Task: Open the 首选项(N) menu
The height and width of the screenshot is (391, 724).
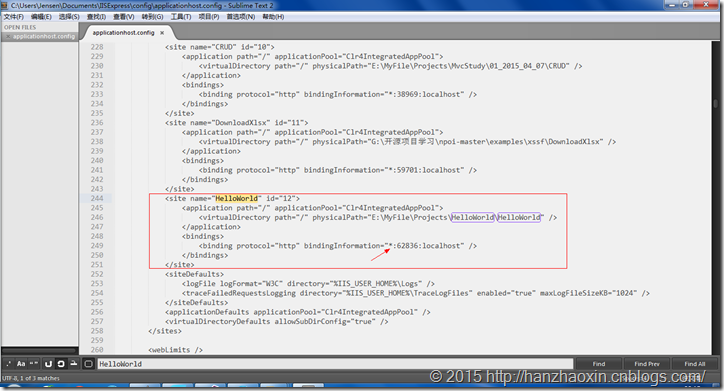Action: click(241, 17)
